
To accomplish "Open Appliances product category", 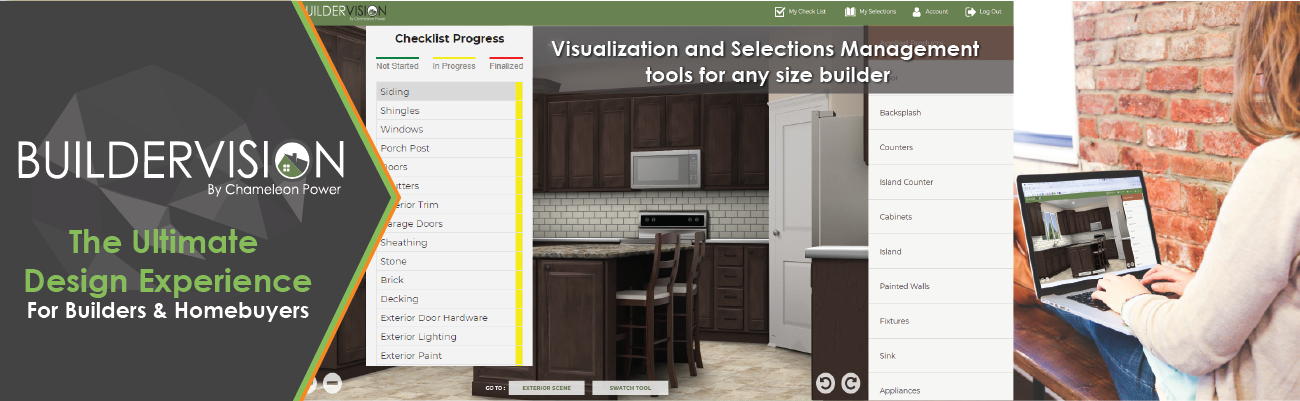I will pyautogui.click(x=940, y=388).
